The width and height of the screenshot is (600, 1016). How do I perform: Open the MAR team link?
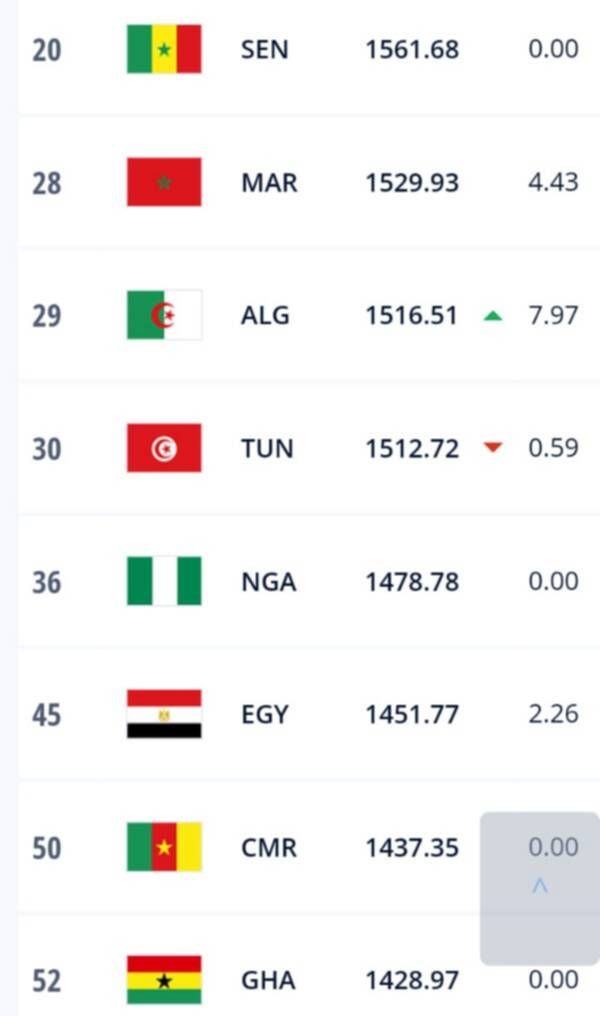pyautogui.click(x=269, y=183)
